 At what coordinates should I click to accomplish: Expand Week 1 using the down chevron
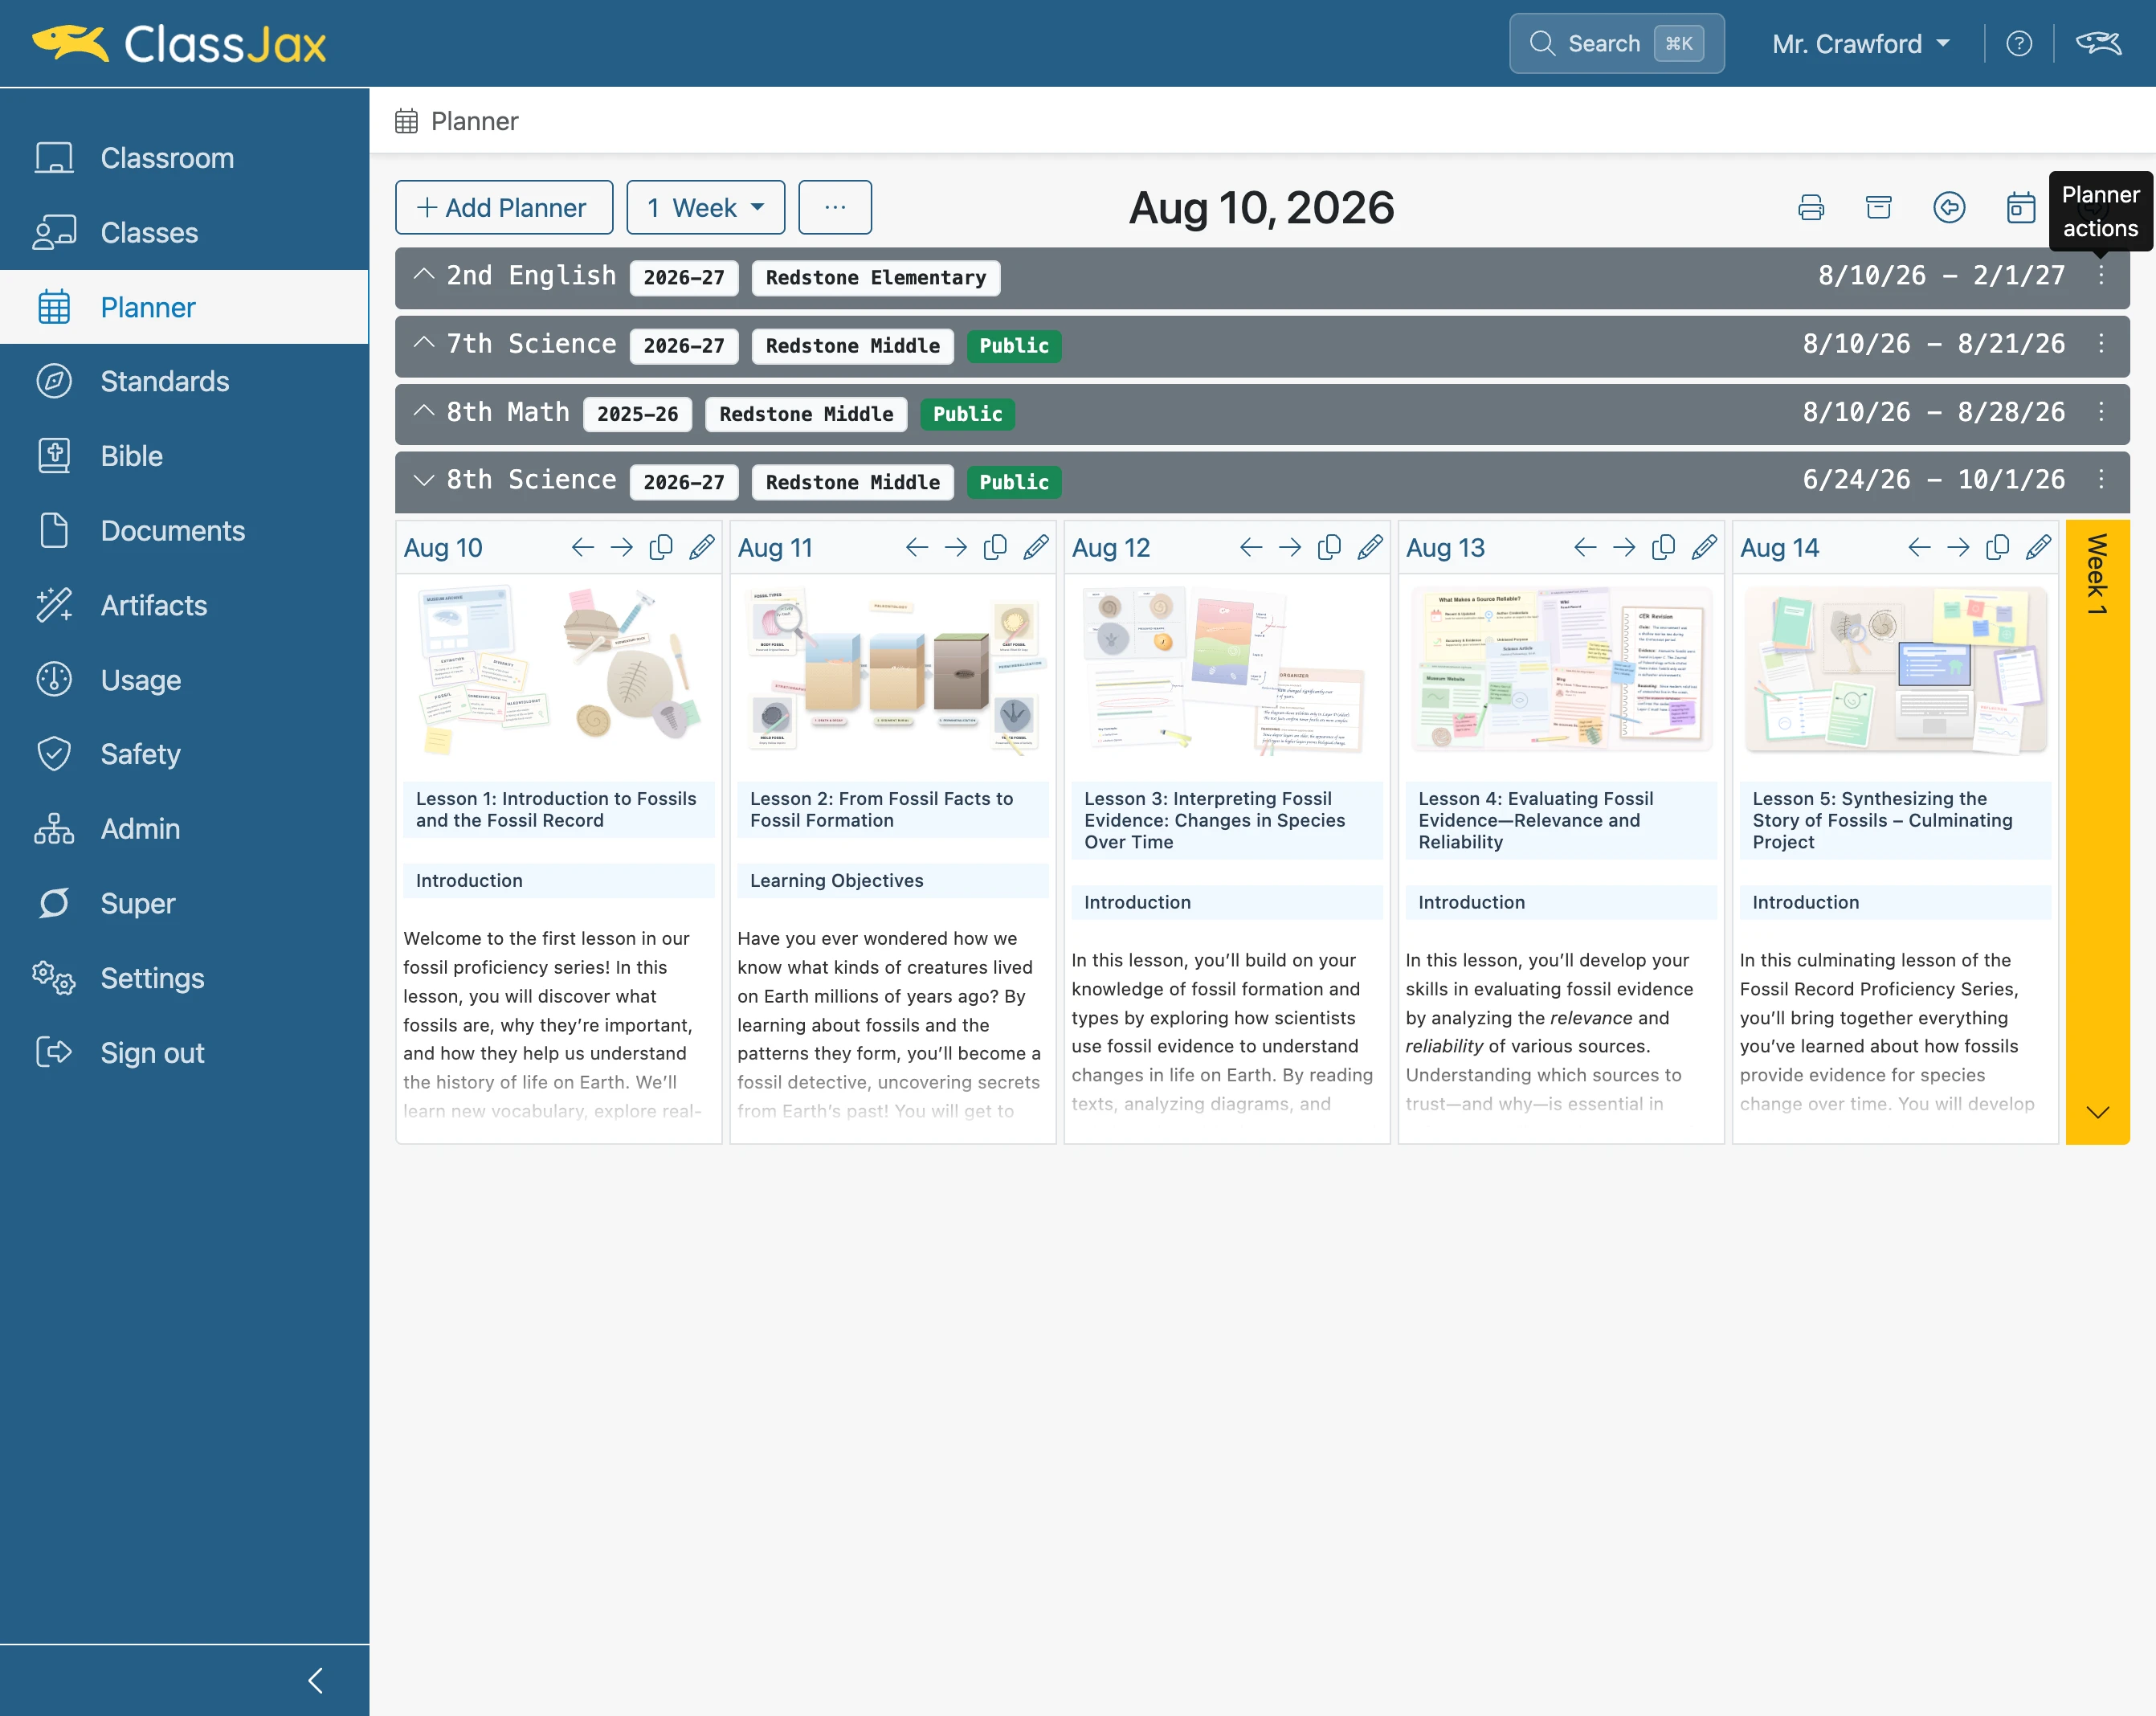tap(2098, 1113)
